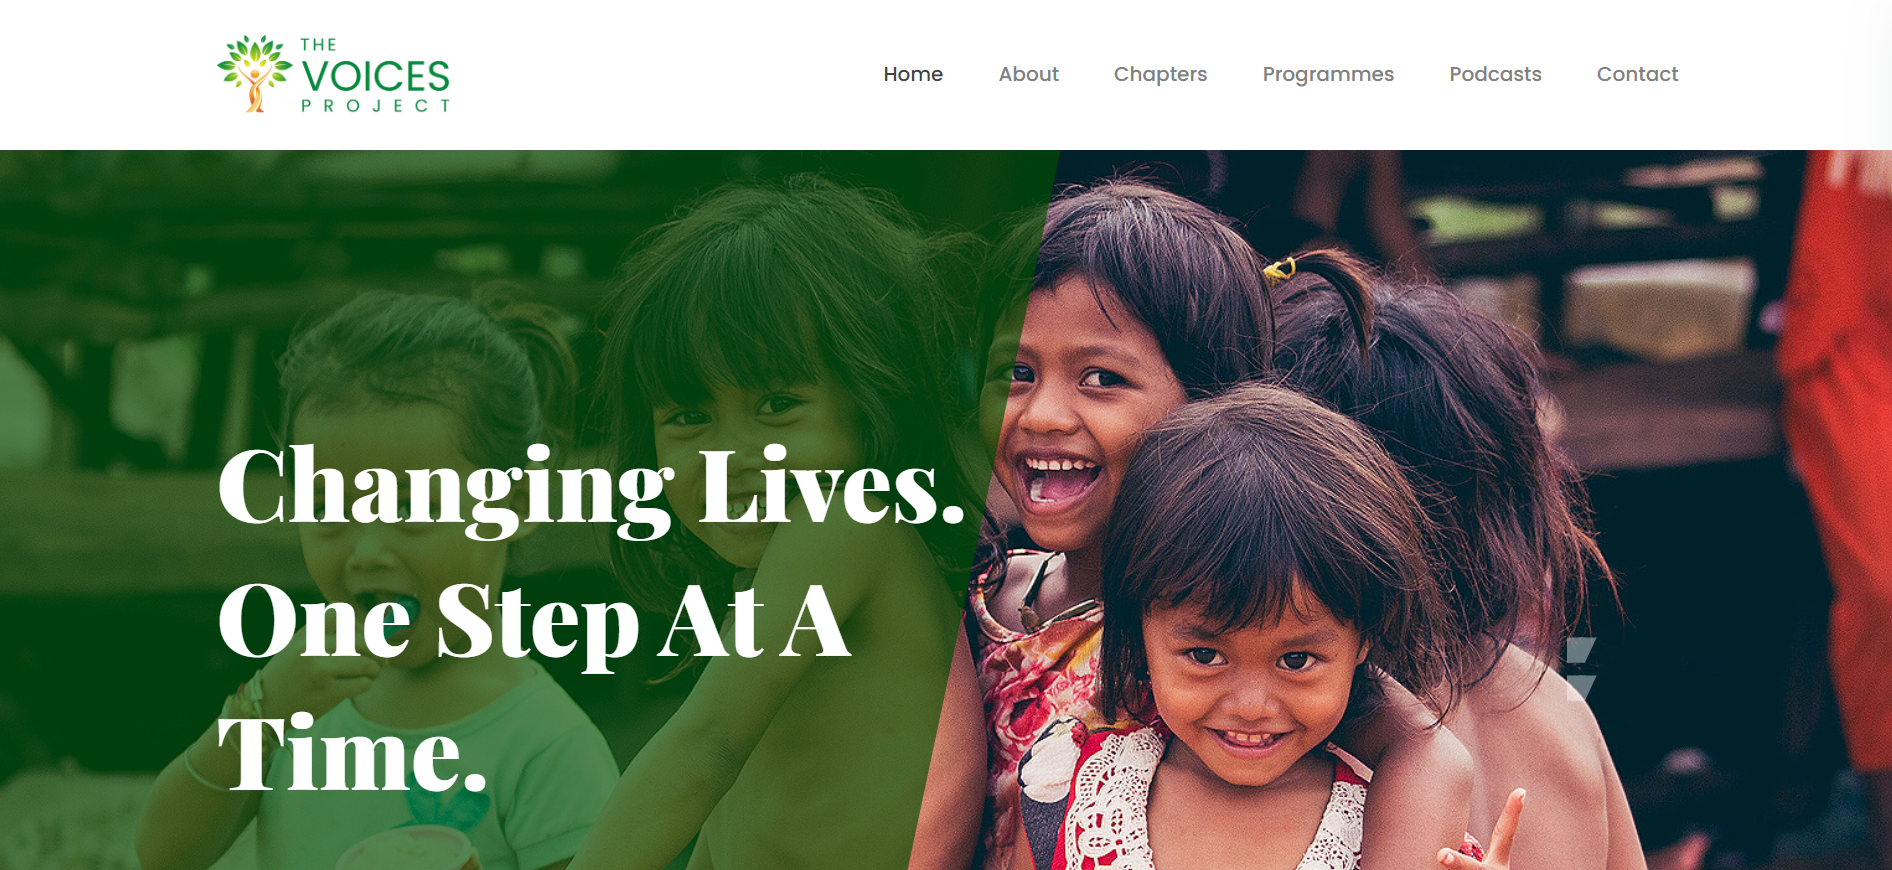1892x870 pixels.
Task: Click the 'One Step At A' heading line
Action: pyautogui.click(x=534, y=622)
